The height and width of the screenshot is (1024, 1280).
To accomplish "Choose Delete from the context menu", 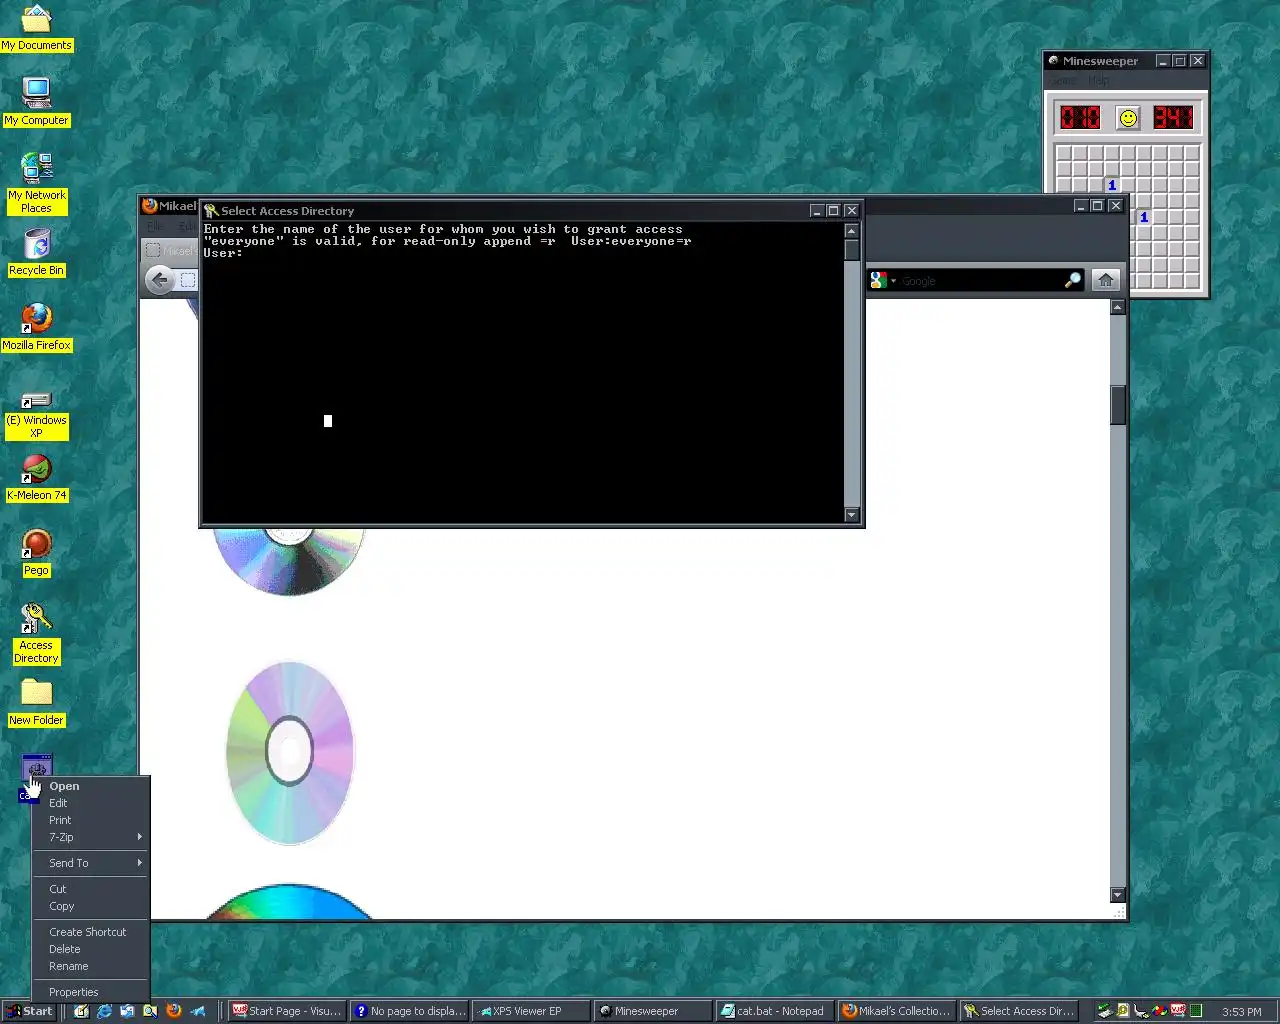I will click(x=90, y=949).
